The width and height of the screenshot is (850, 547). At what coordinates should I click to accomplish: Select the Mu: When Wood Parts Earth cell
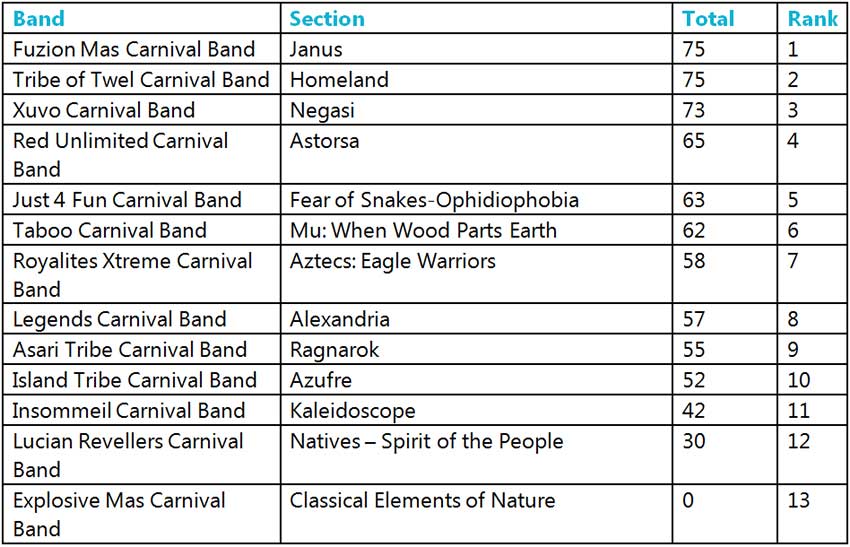click(x=423, y=230)
